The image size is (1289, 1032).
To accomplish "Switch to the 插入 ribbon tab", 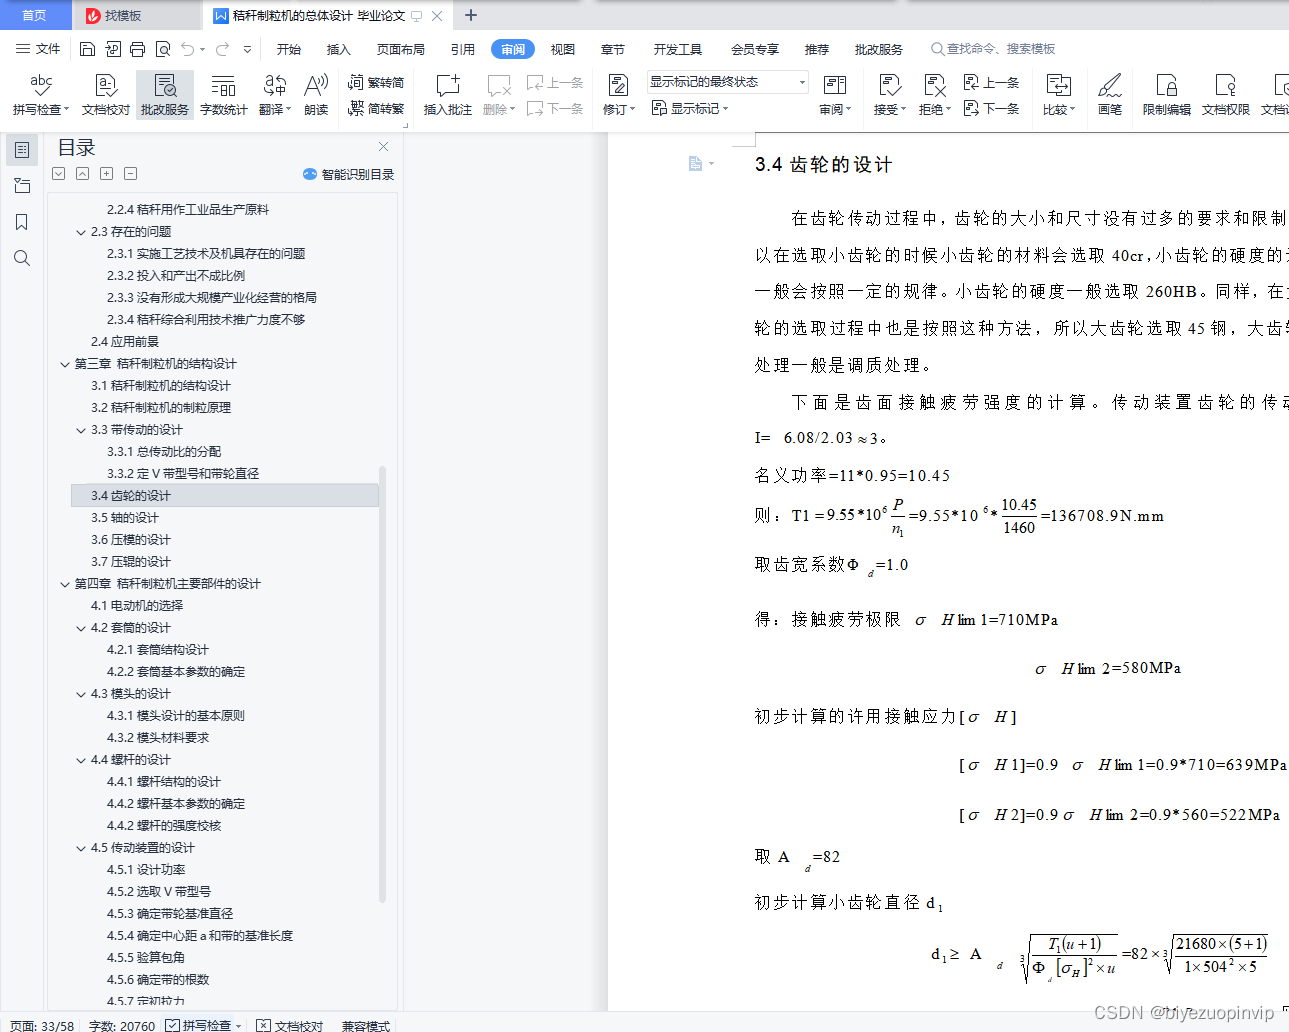I will point(339,49).
